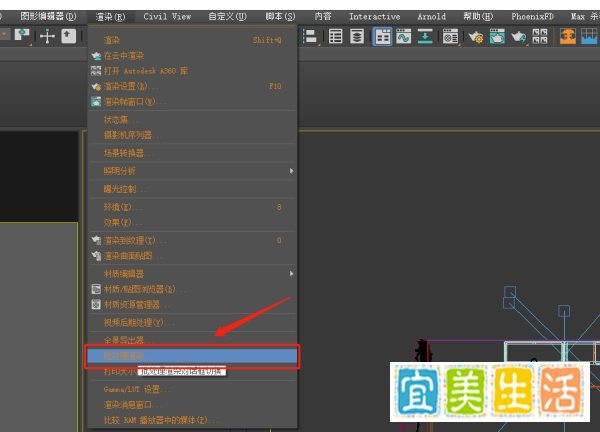Expand 材质编辑器 submenu arrow
This screenshot has height=432, width=600.
tap(292, 274)
